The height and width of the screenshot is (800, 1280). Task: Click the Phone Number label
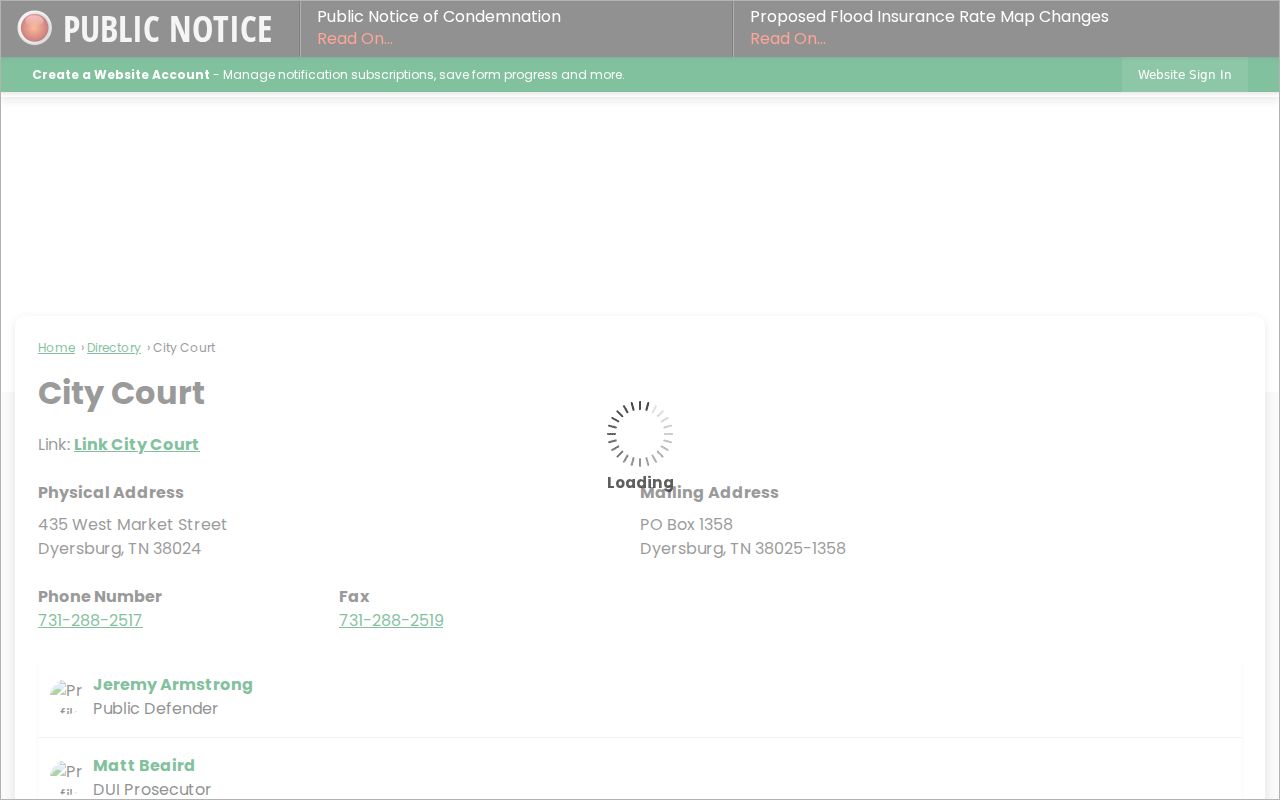point(100,597)
